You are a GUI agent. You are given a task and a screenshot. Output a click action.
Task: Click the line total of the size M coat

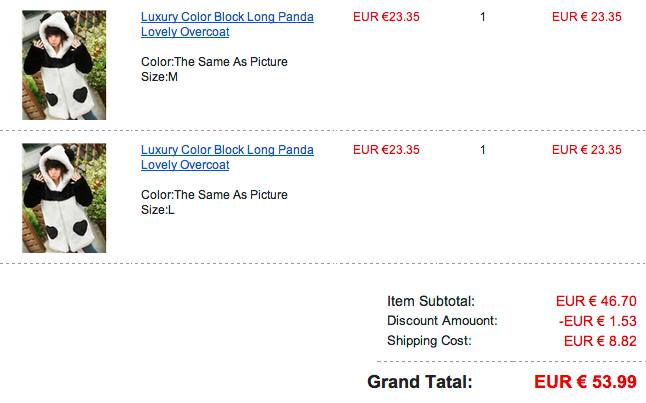(586, 17)
